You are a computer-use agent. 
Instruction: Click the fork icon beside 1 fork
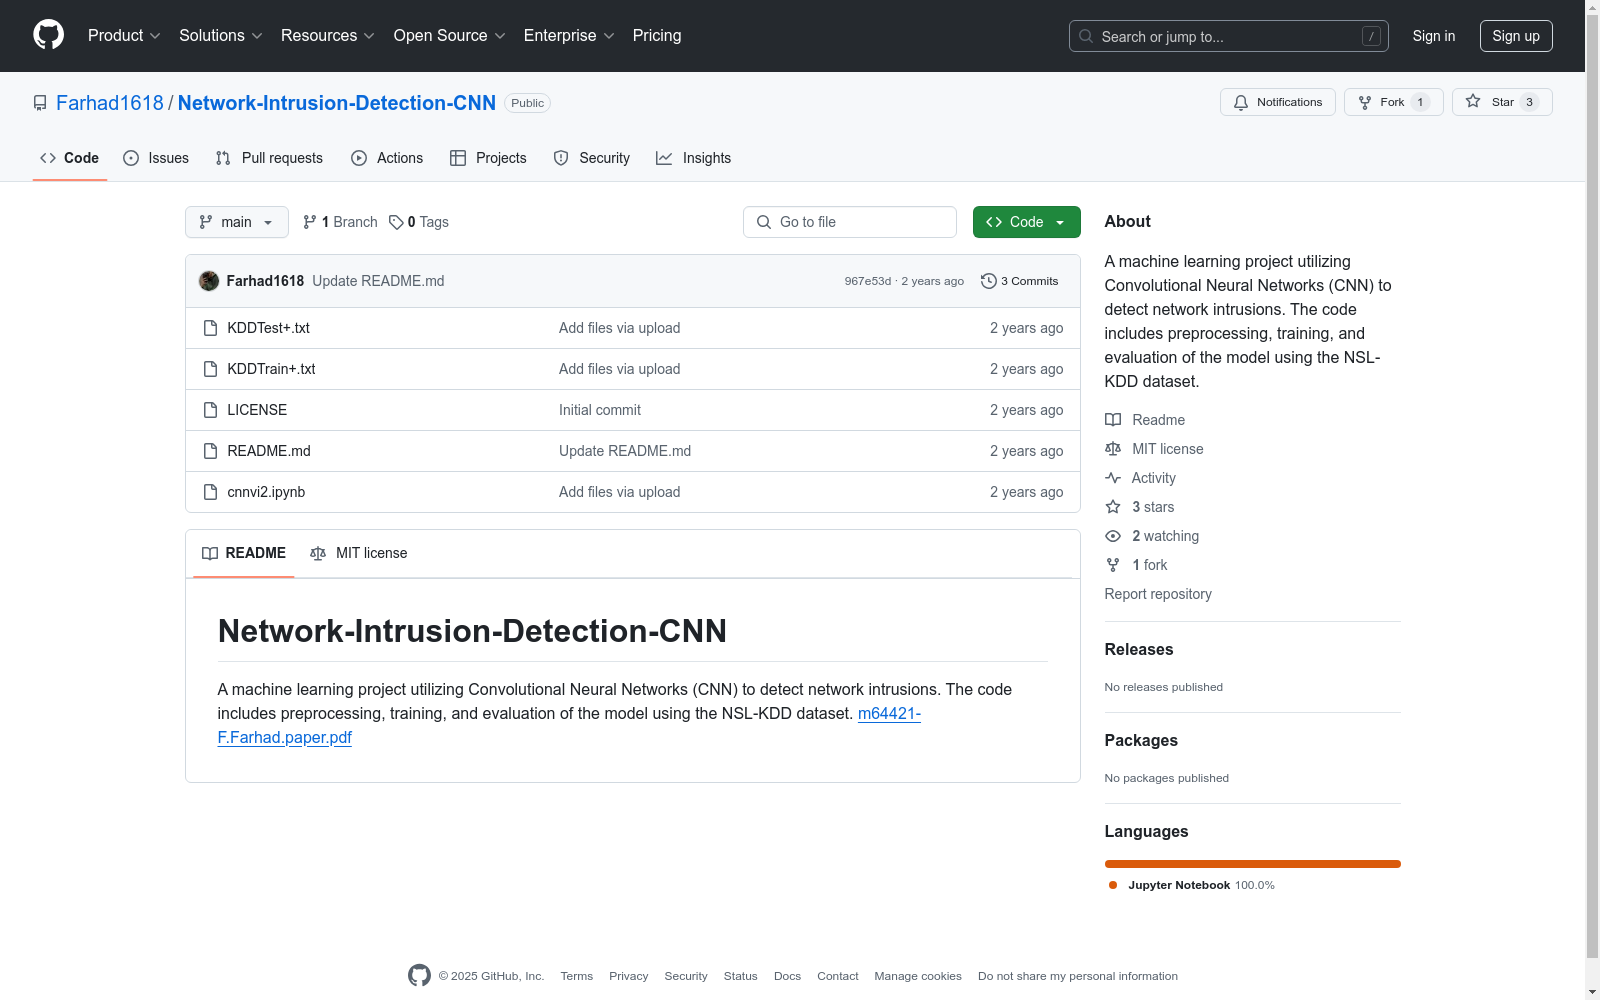(x=1113, y=565)
